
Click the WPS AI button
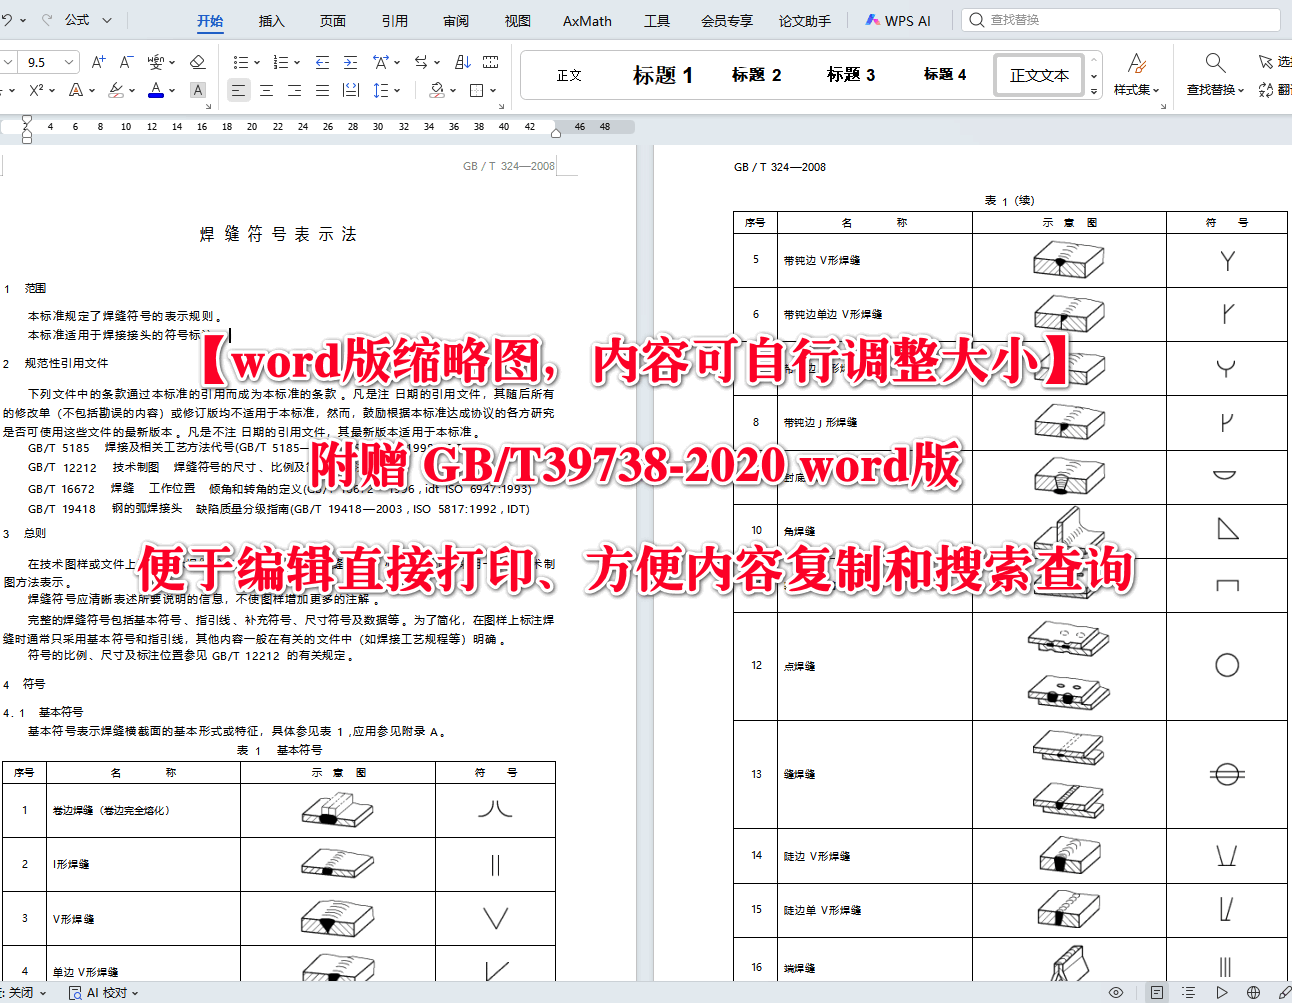coord(898,19)
